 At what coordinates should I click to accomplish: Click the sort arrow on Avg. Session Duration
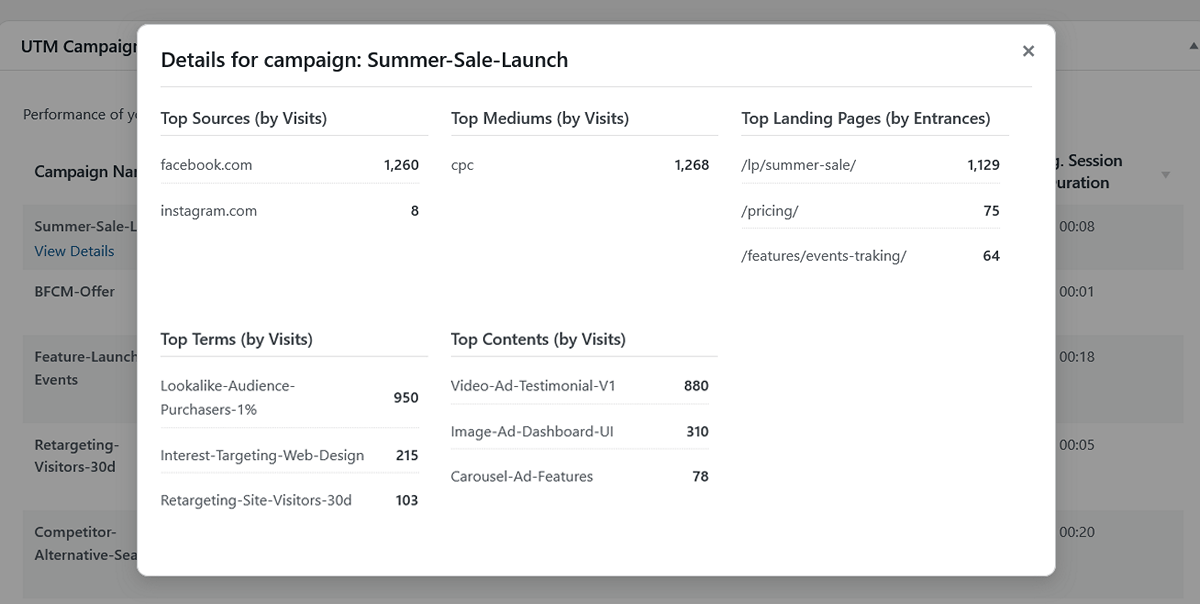(1164, 174)
